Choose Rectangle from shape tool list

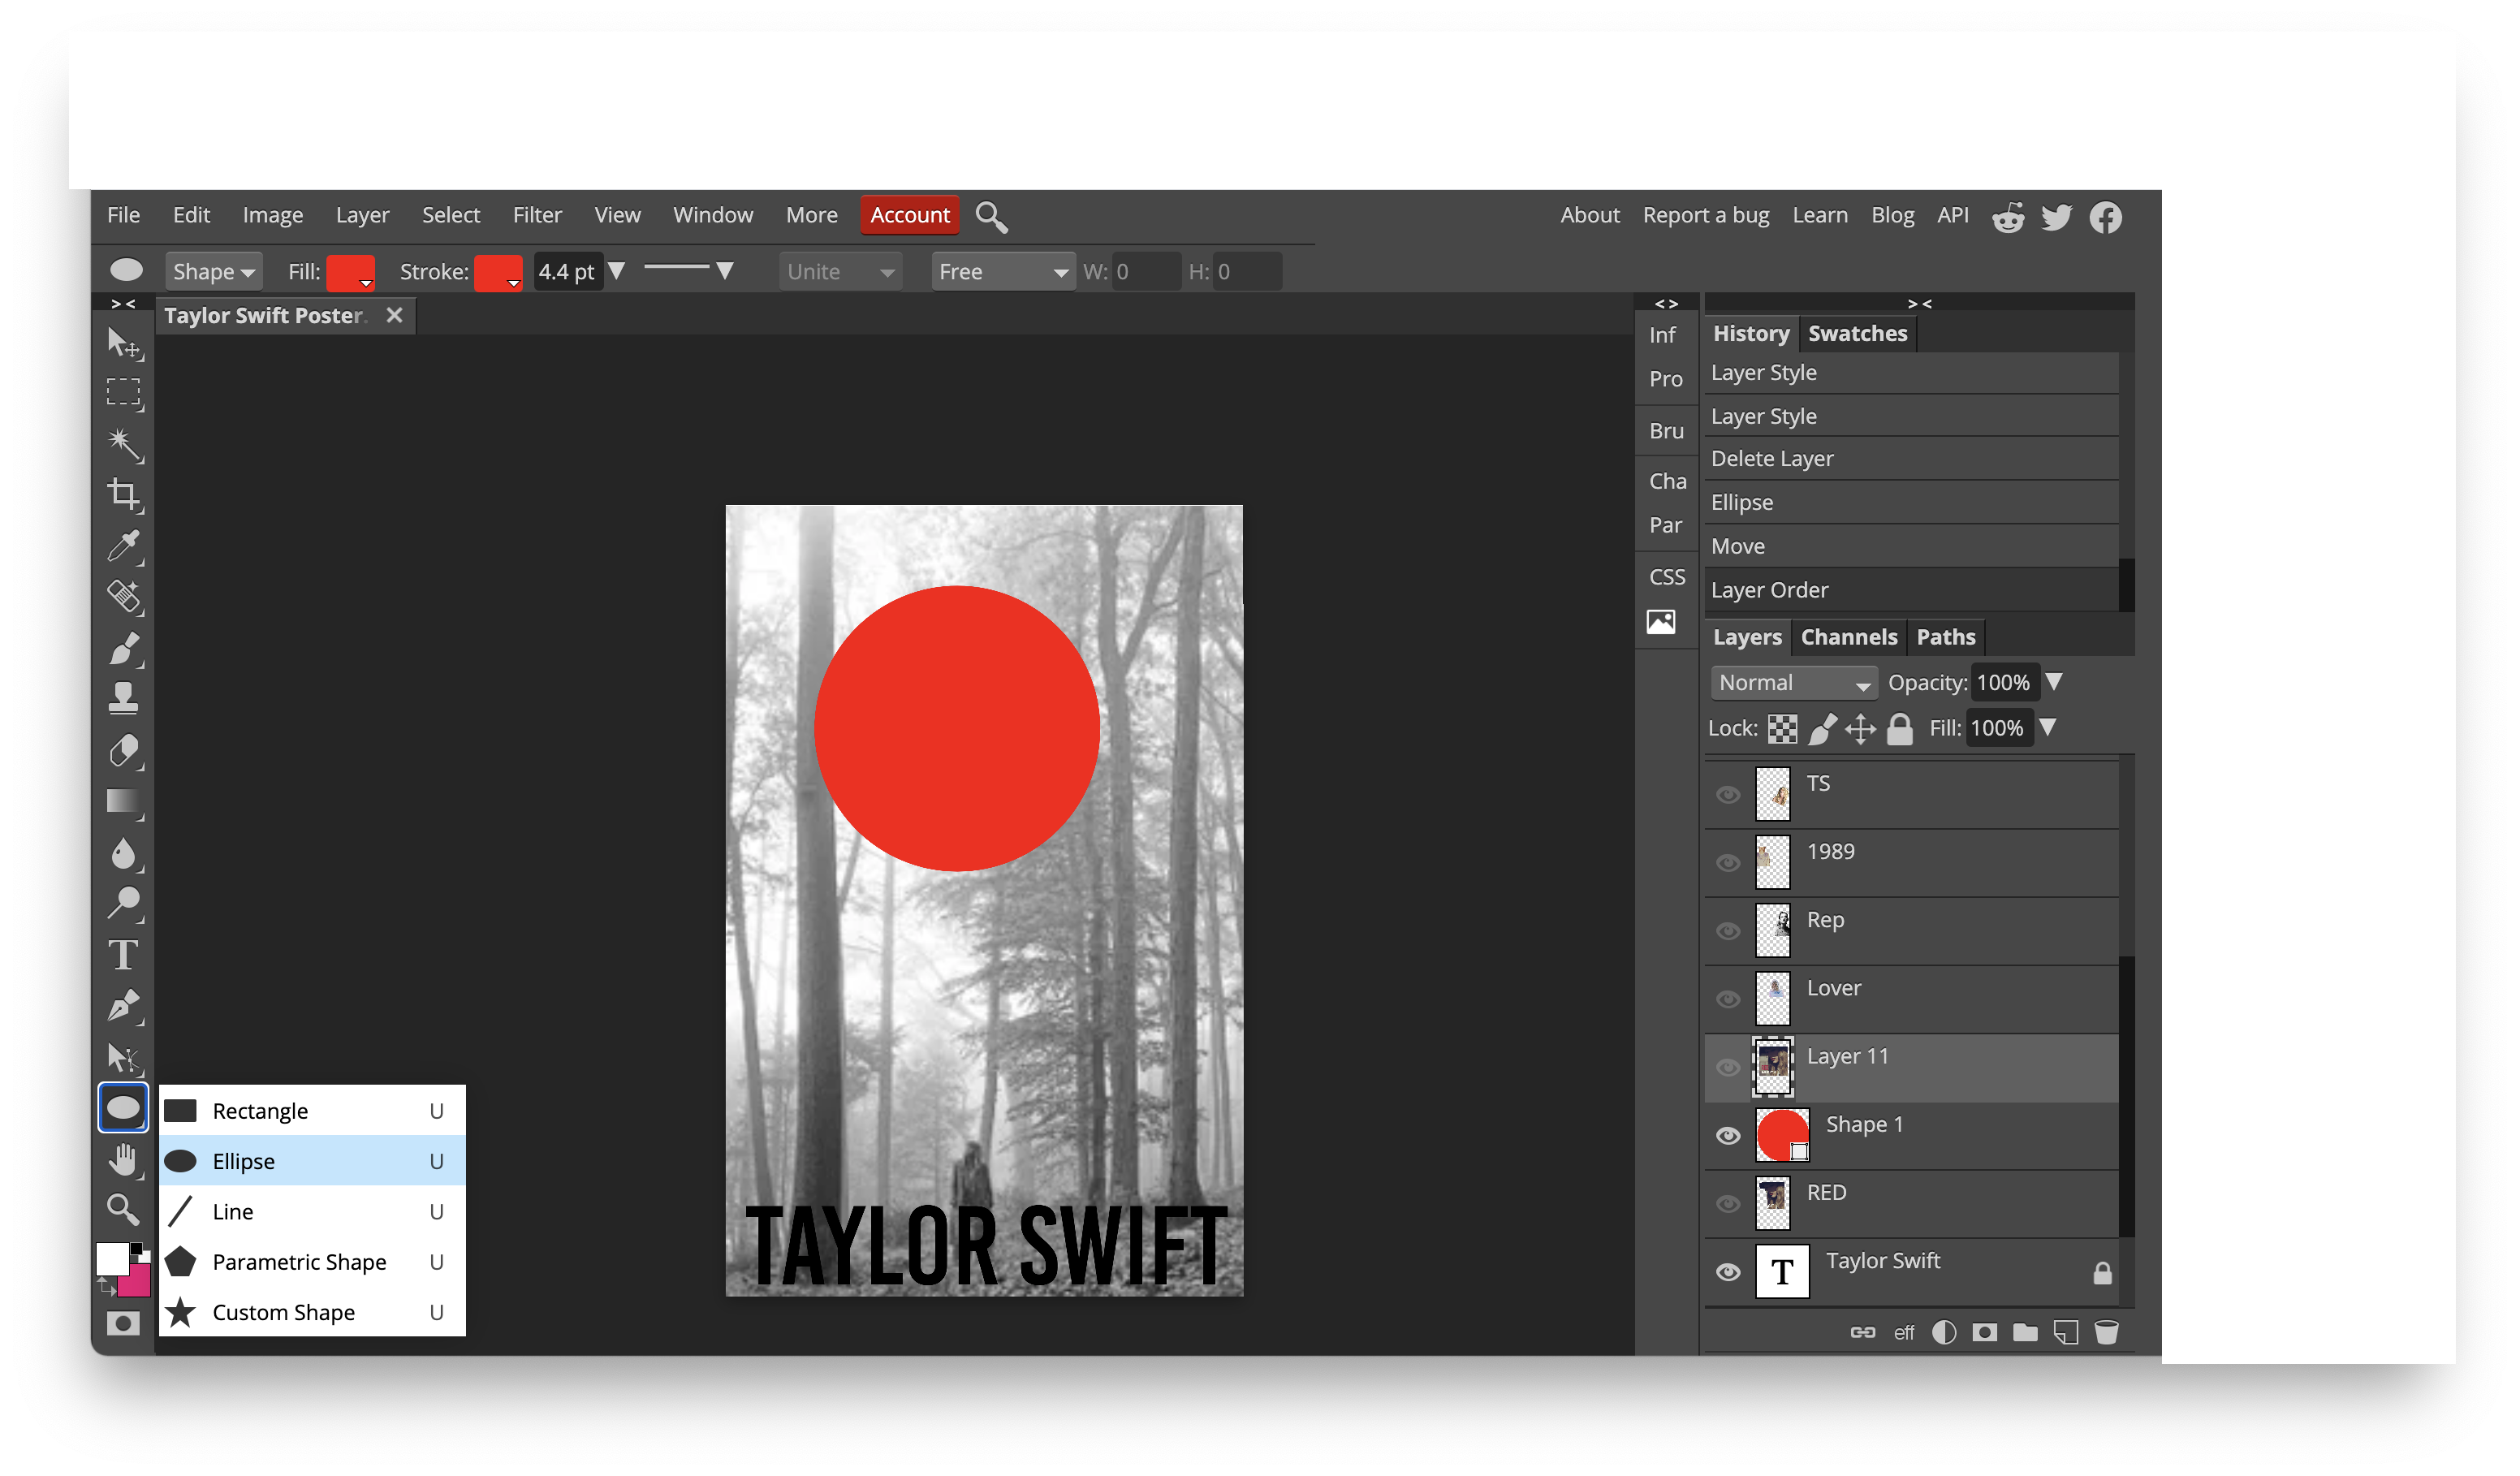(312, 1111)
